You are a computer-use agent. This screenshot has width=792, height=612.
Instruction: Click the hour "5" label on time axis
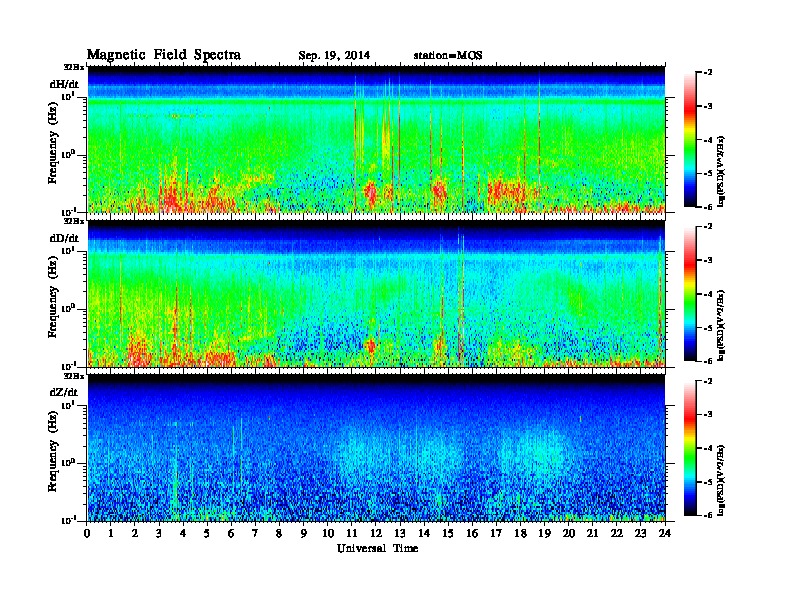pyautogui.click(x=207, y=533)
